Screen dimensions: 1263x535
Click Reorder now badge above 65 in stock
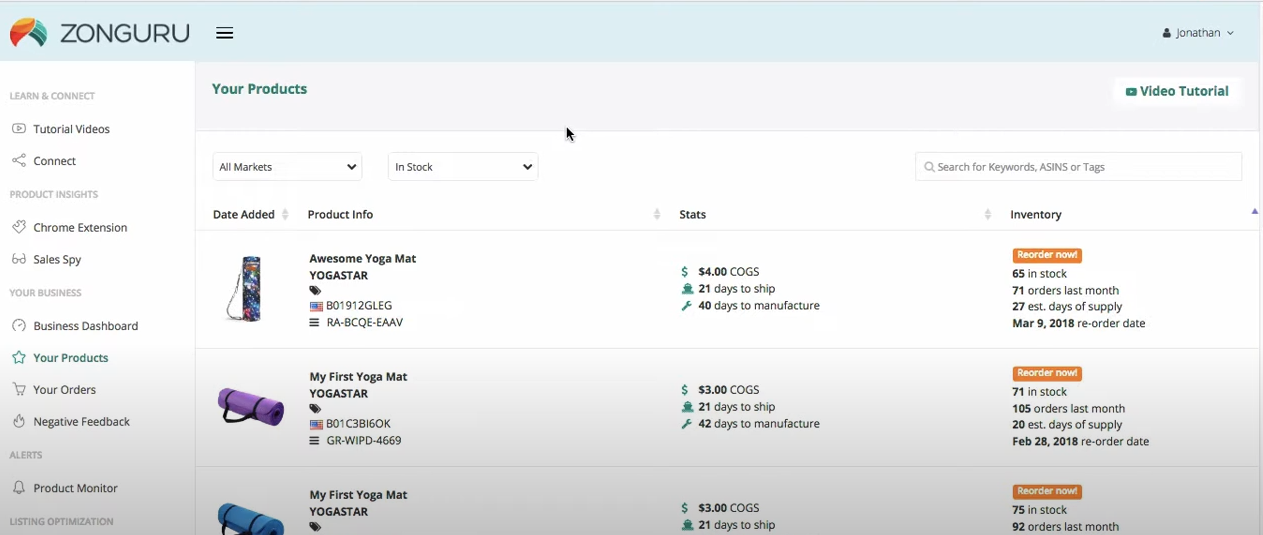click(x=1047, y=256)
